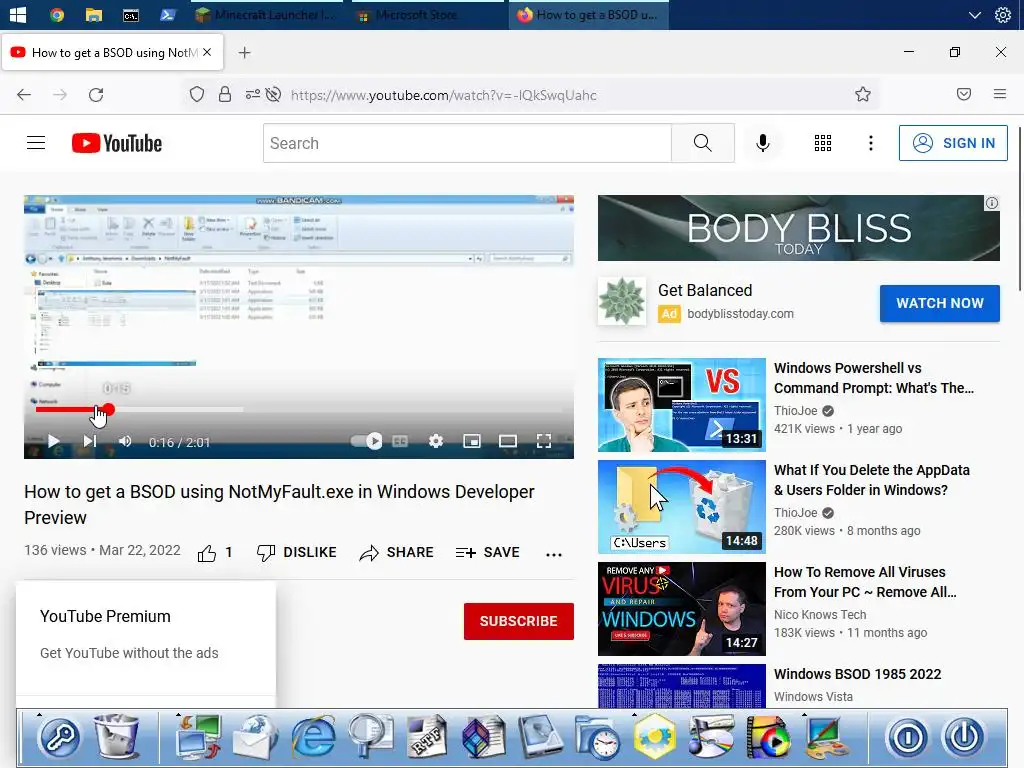This screenshot has height=768, width=1024.
Task: Enable the miniplayer mode
Action: tap(472, 441)
